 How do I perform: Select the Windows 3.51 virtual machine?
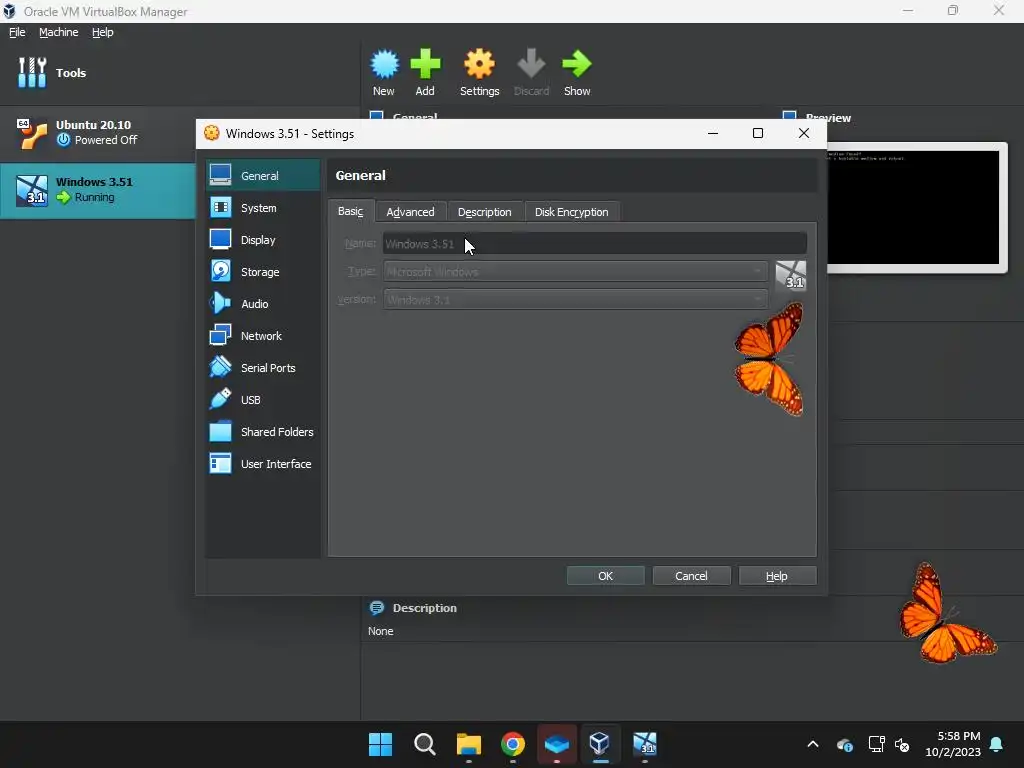[x=98, y=190]
